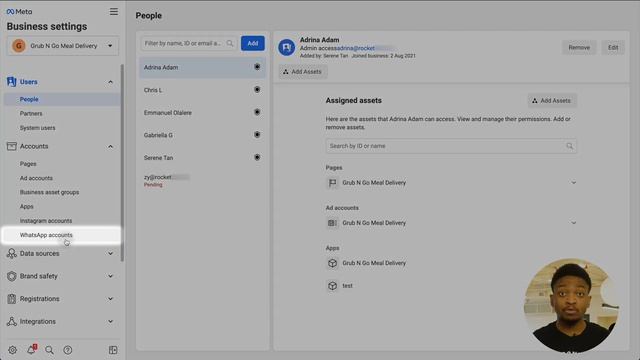Click the Meta logo
Viewport: 640px width, 360px height.
(19, 11)
